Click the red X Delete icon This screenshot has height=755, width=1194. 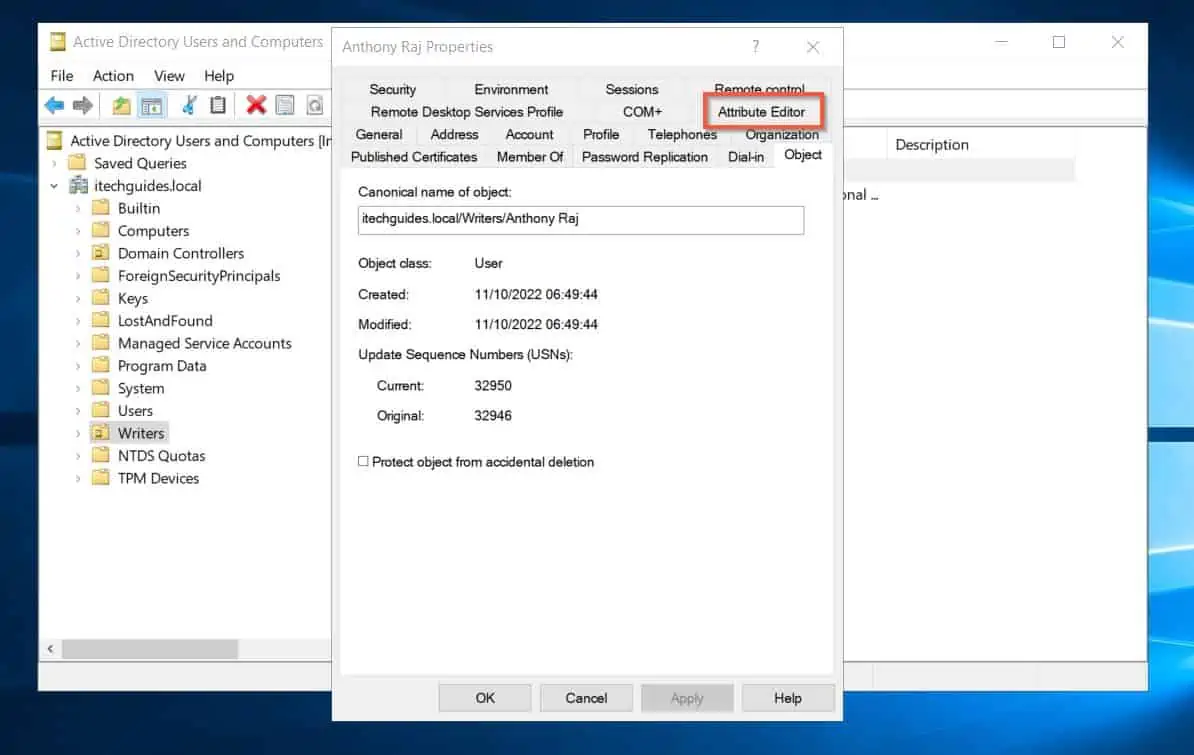pyautogui.click(x=256, y=105)
